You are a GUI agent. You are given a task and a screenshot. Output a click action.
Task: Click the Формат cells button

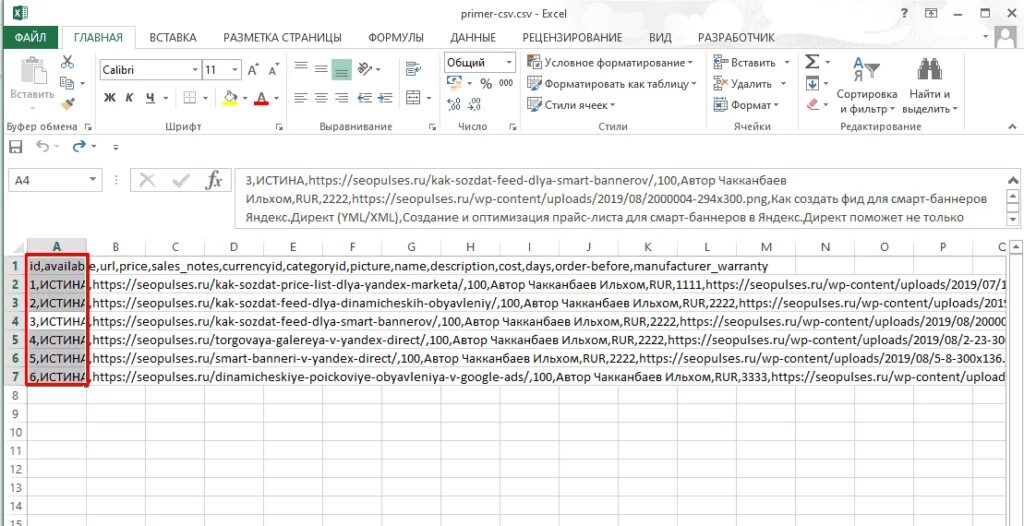(746, 105)
